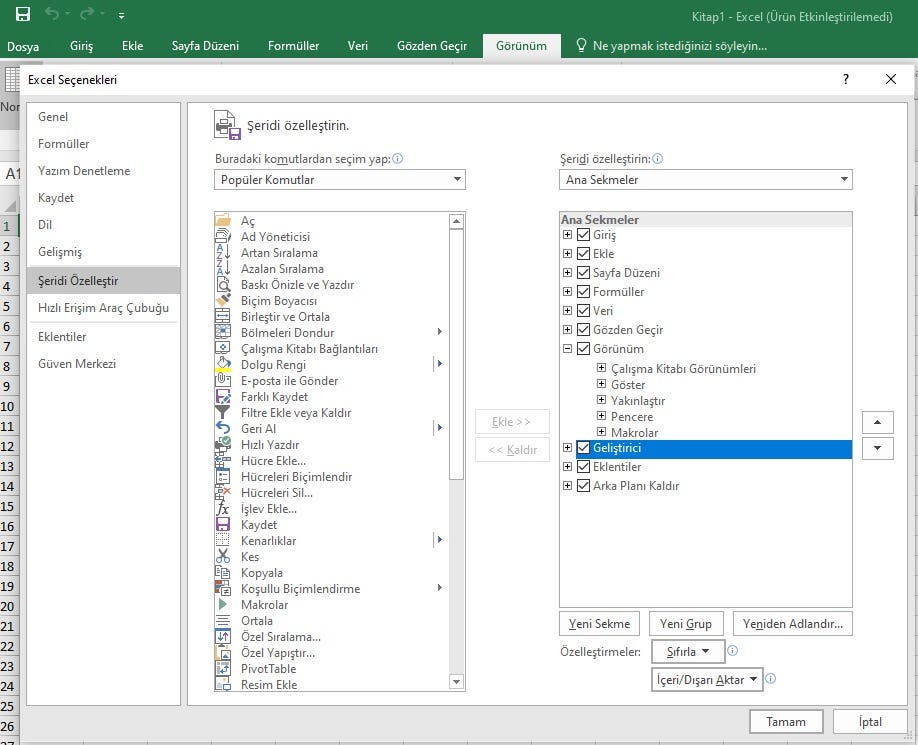The image size is (918, 745).
Task: Open the 'Sıfırla' dropdown button
Action: click(x=688, y=651)
